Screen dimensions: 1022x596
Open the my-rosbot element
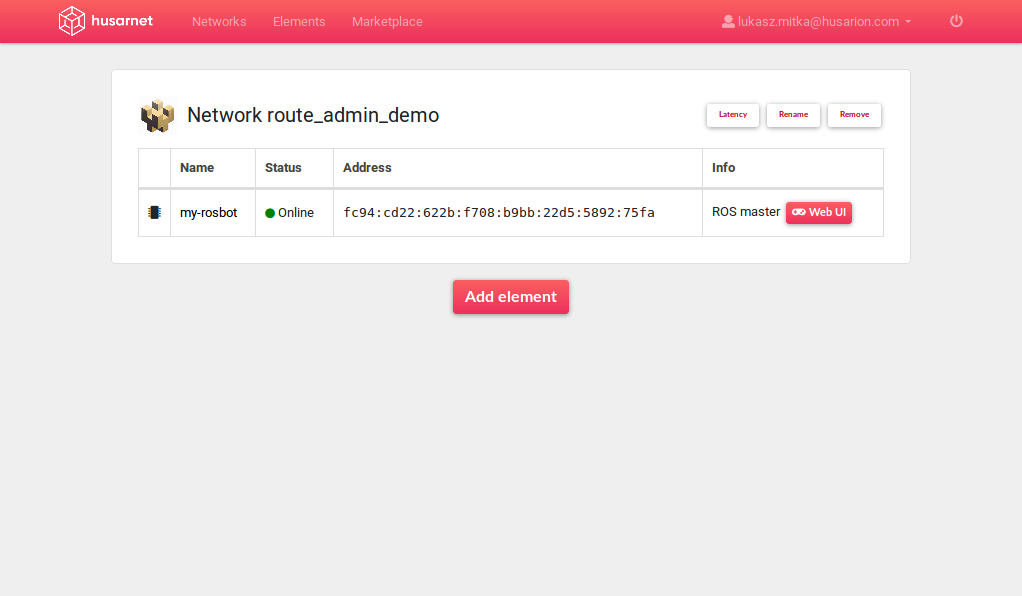(209, 213)
